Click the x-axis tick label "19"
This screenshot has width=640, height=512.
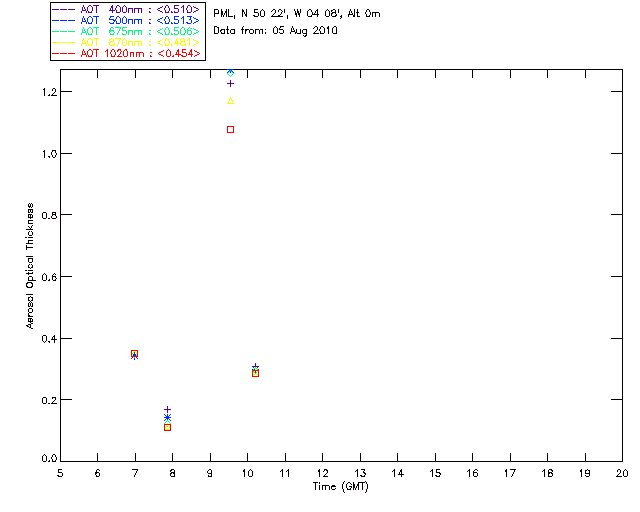pyautogui.click(x=585, y=473)
